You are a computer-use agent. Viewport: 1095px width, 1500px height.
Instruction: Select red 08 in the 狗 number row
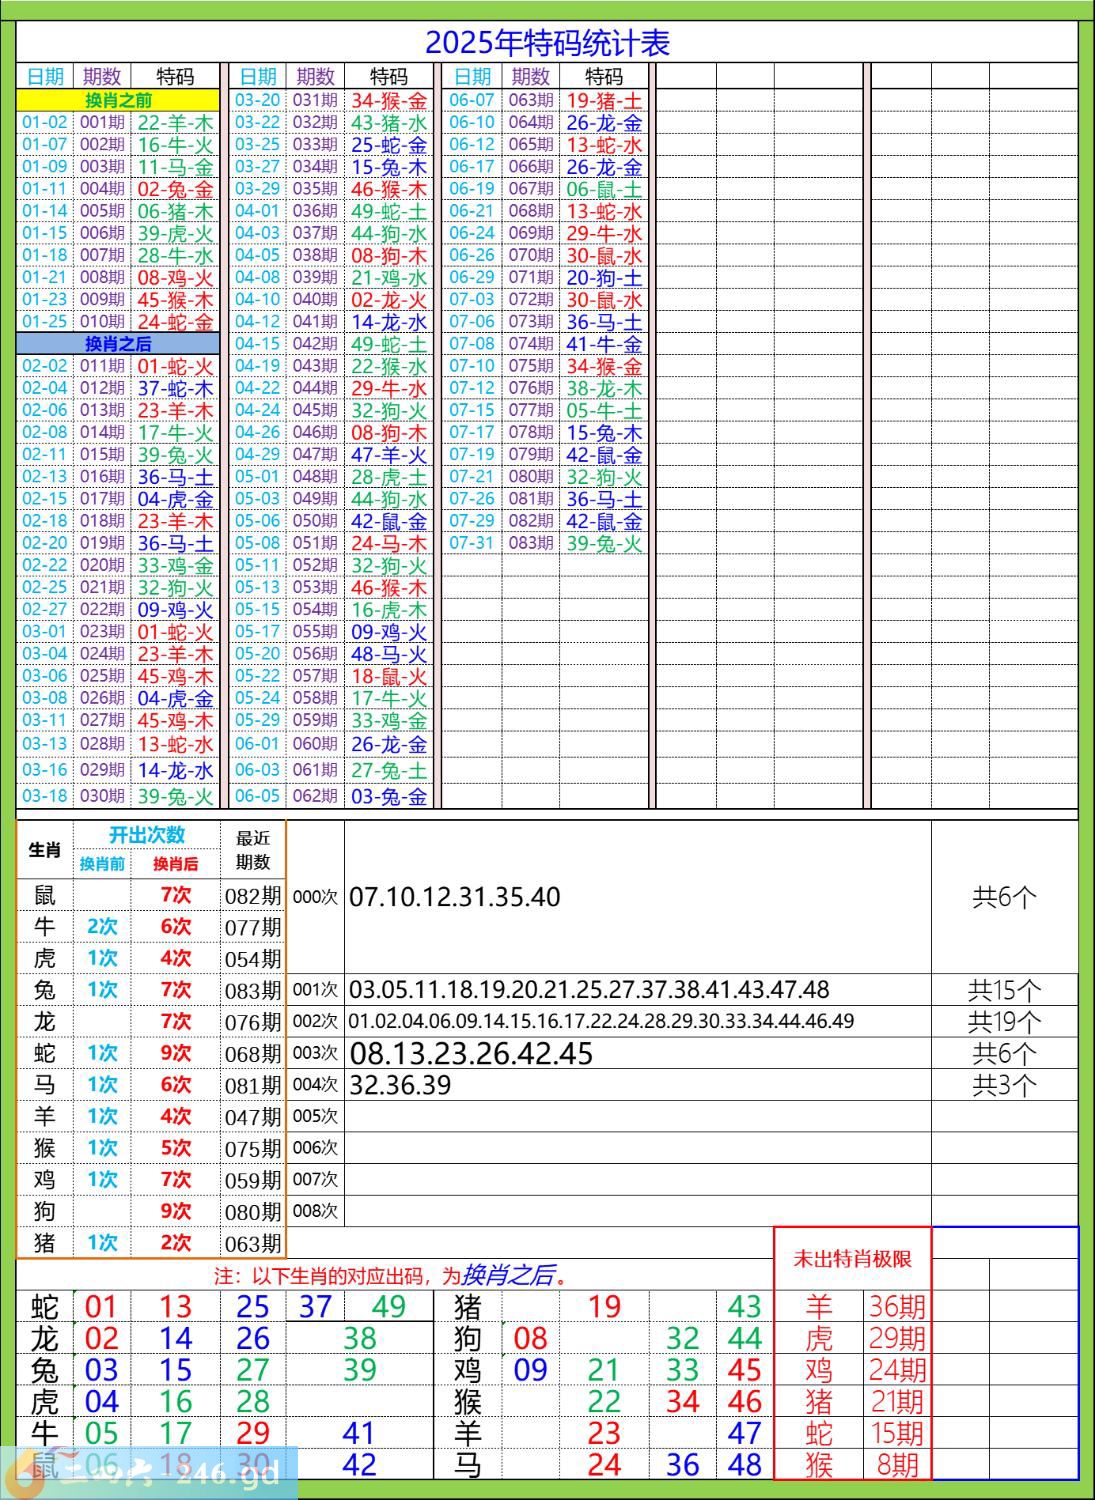530,1338
